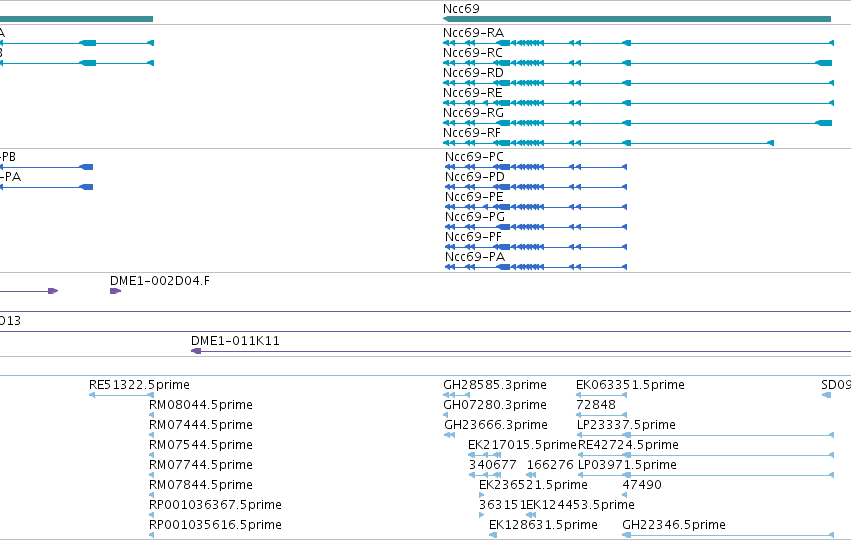Select transcript Ncc69-RA label
Image resolution: width=851 pixels, height=540 pixels.
click(x=473, y=33)
